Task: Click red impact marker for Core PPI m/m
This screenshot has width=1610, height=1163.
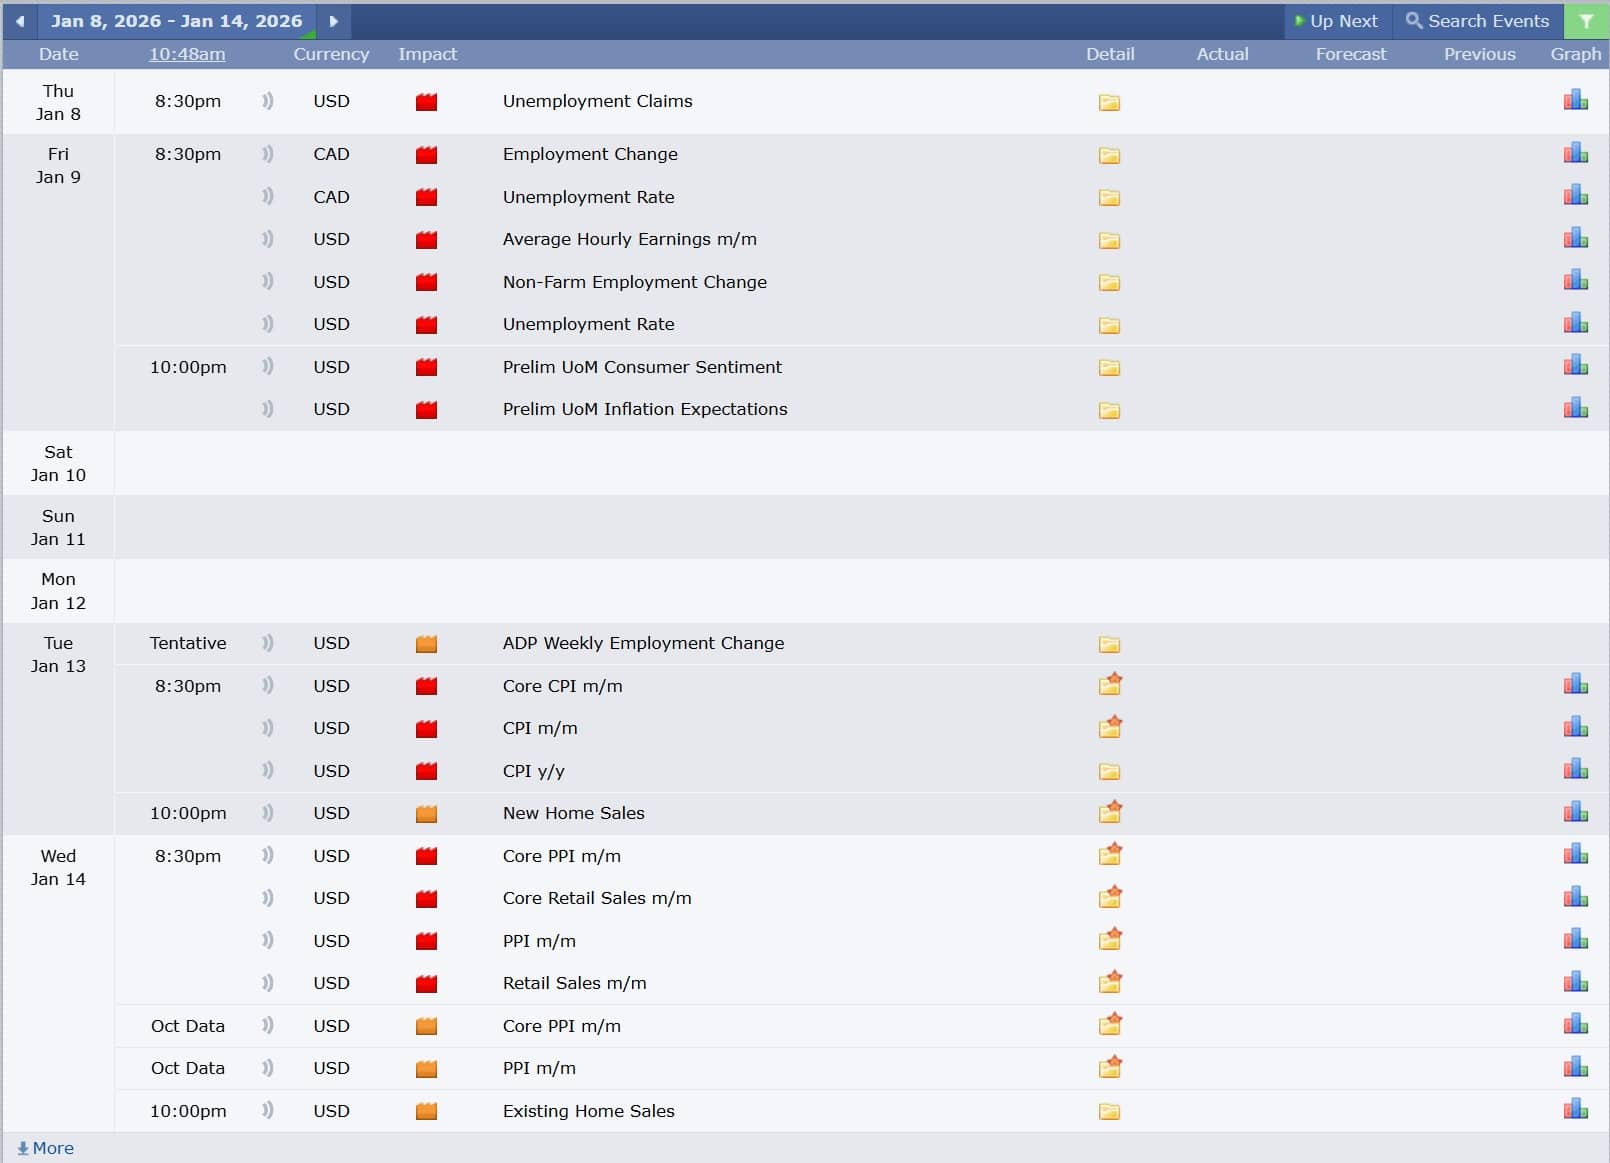Action: pos(427,856)
